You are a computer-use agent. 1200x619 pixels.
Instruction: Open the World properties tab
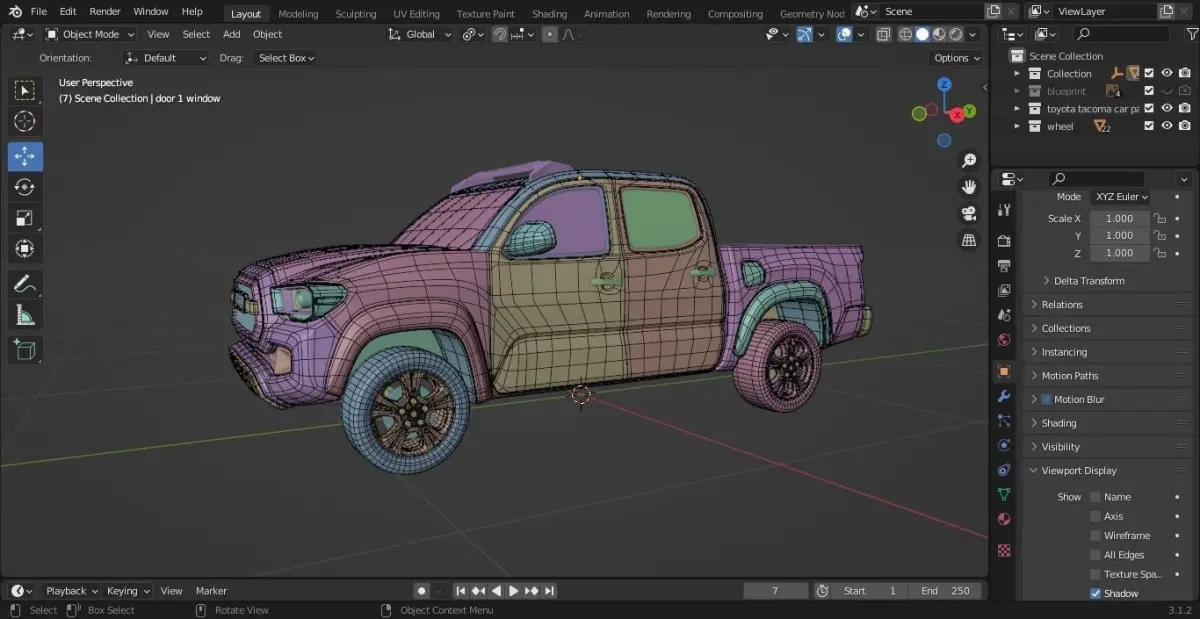(1004, 340)
